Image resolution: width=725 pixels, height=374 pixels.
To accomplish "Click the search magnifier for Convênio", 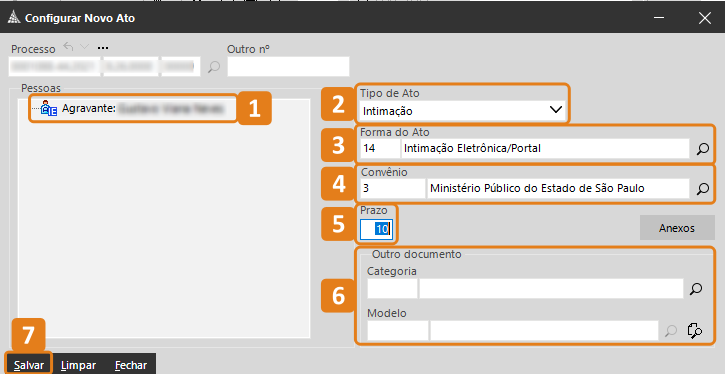I will pyautogui.click(x=702, y=189).
